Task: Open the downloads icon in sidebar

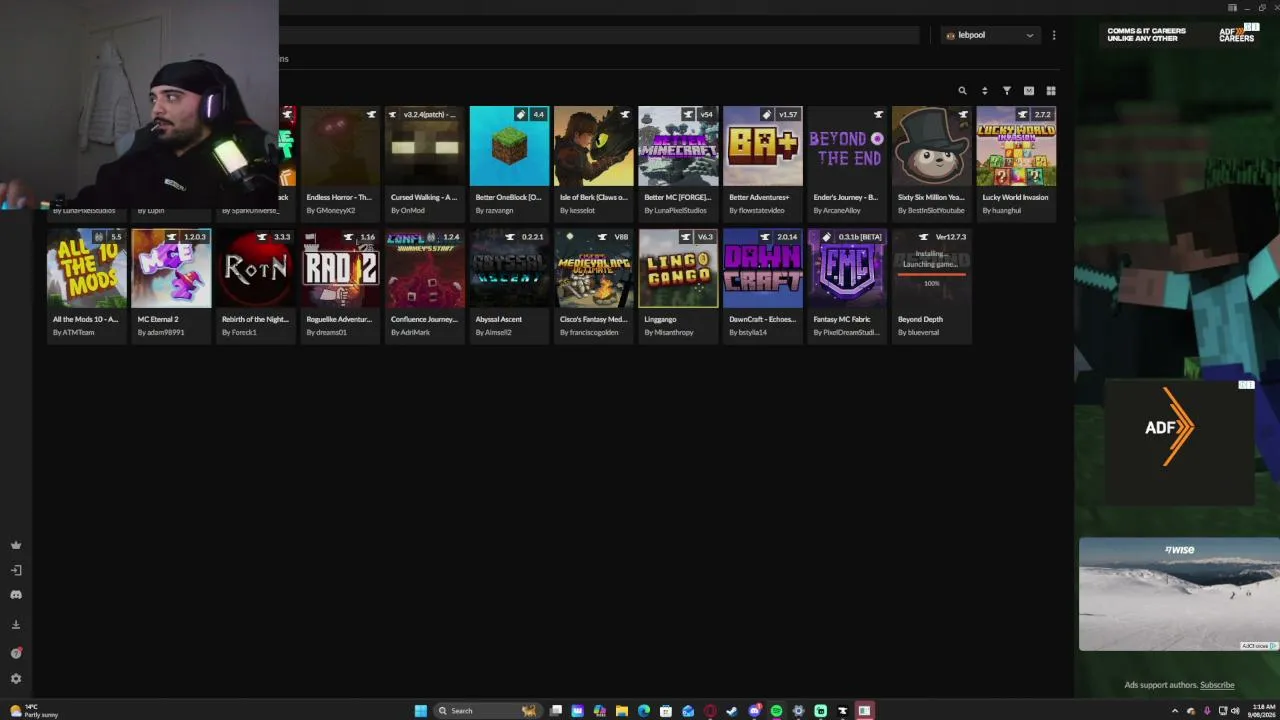Action: [x=16, y=624]
